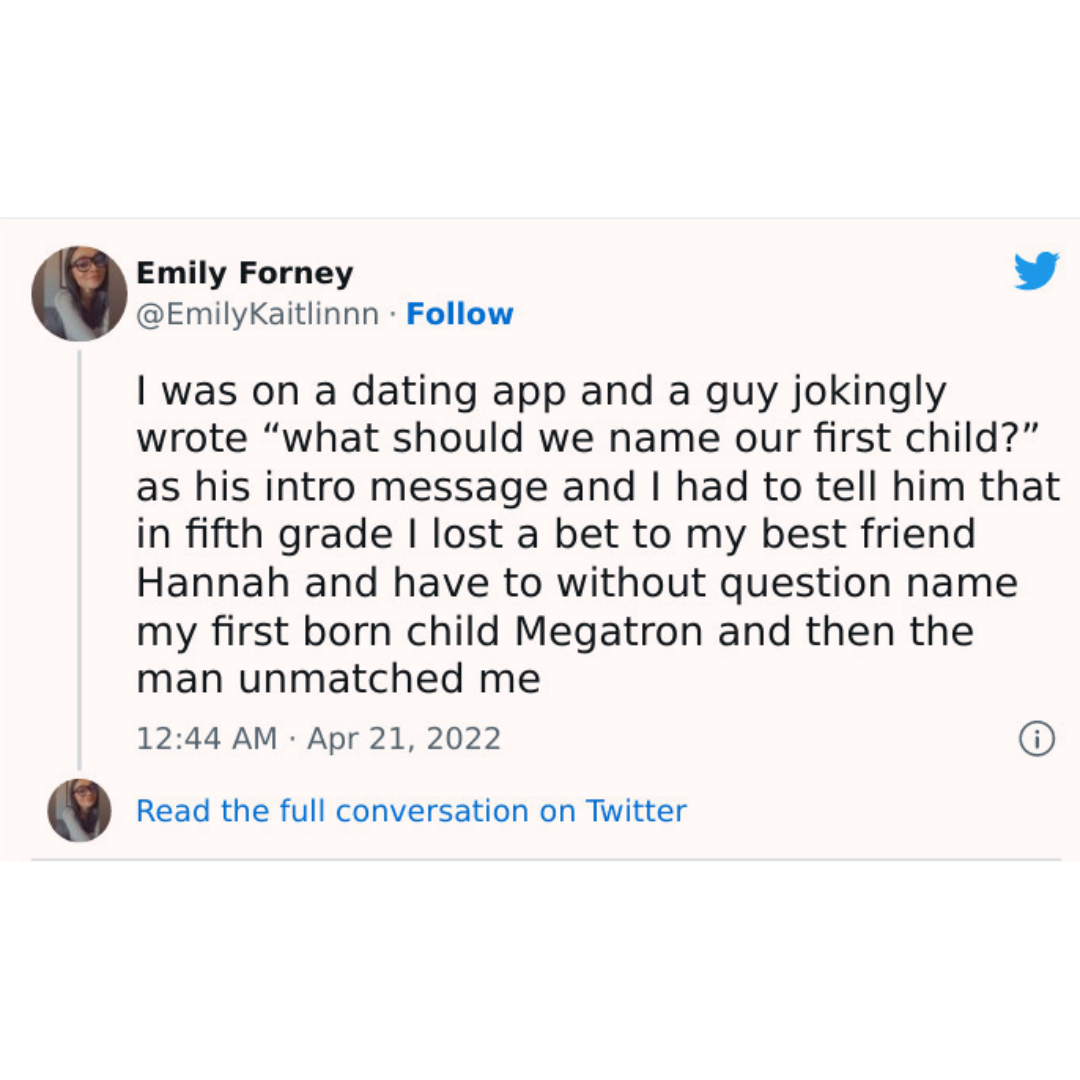Open the Emily Forney display name

point(244,273)
